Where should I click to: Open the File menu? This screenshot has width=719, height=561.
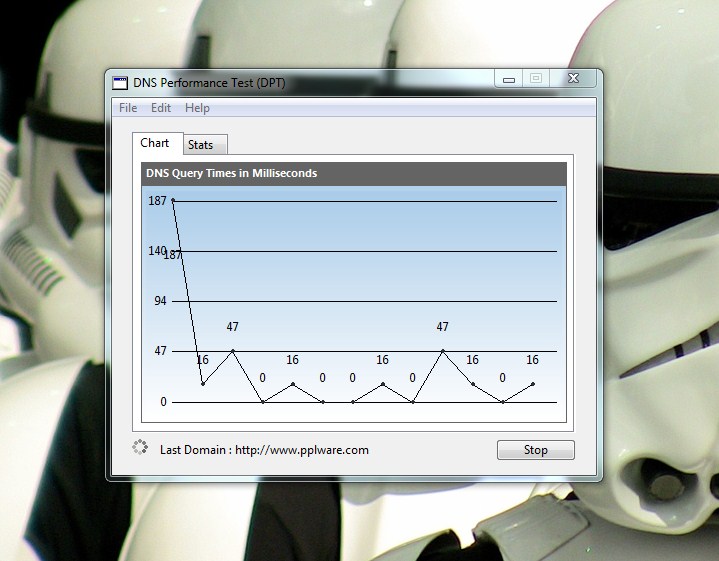[128, 108]
